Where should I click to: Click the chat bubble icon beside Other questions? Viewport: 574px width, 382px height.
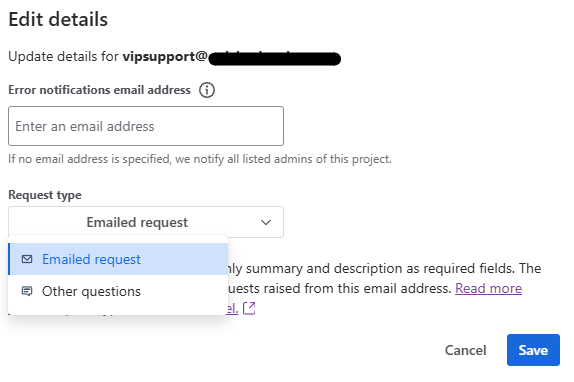27,291
